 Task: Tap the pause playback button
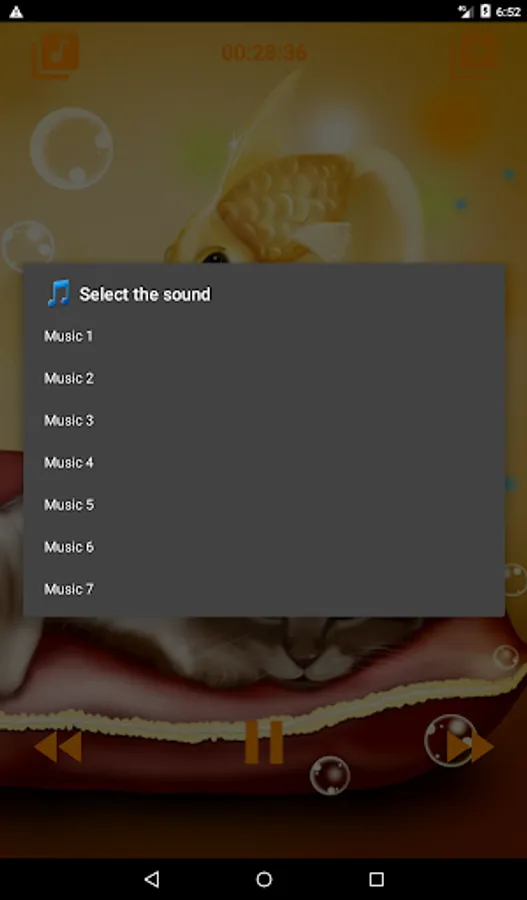coord(264,743)
